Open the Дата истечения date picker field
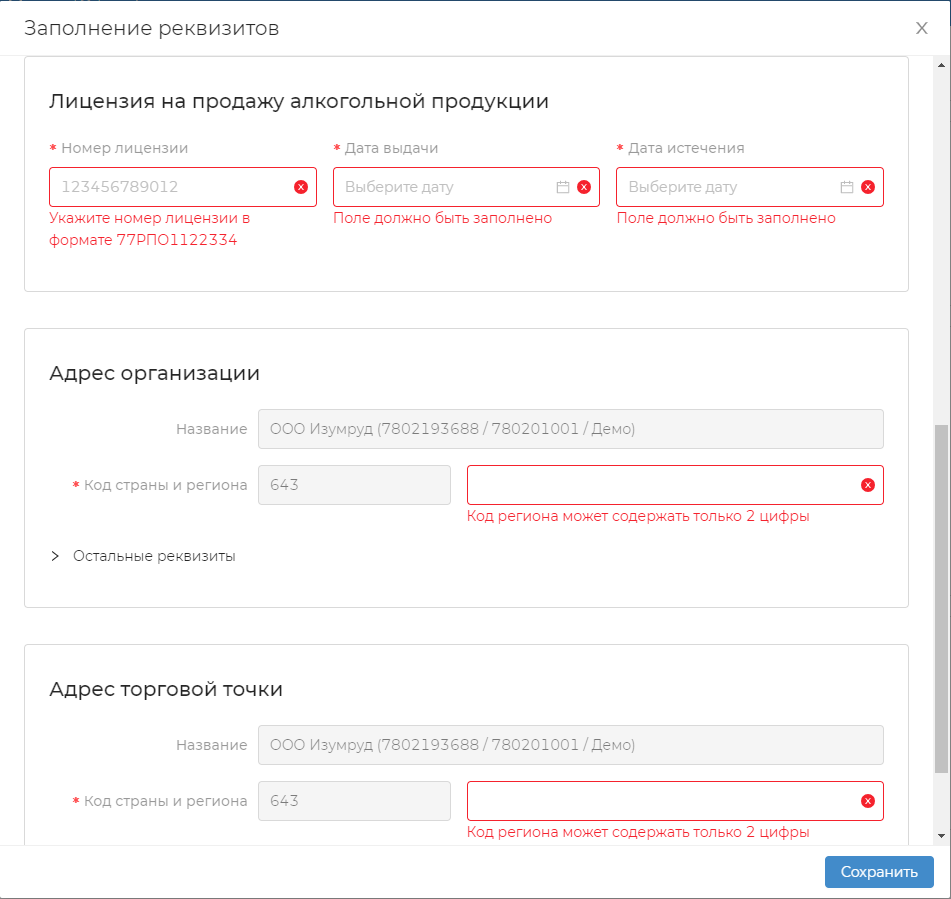This screenshot has height=899, width=951. pyautogui.click(x=730, y=187)
